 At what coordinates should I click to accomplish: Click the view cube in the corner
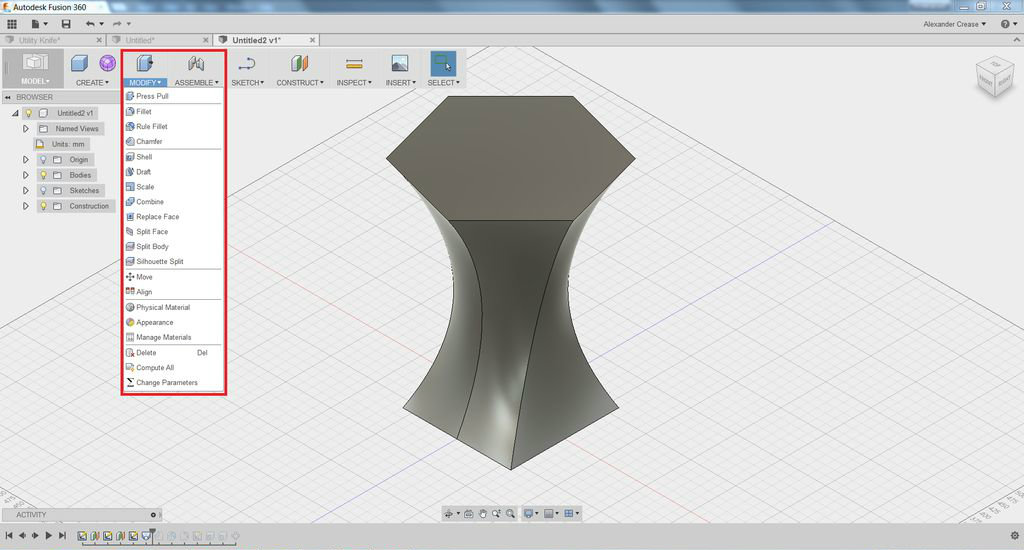click(994, 78)
